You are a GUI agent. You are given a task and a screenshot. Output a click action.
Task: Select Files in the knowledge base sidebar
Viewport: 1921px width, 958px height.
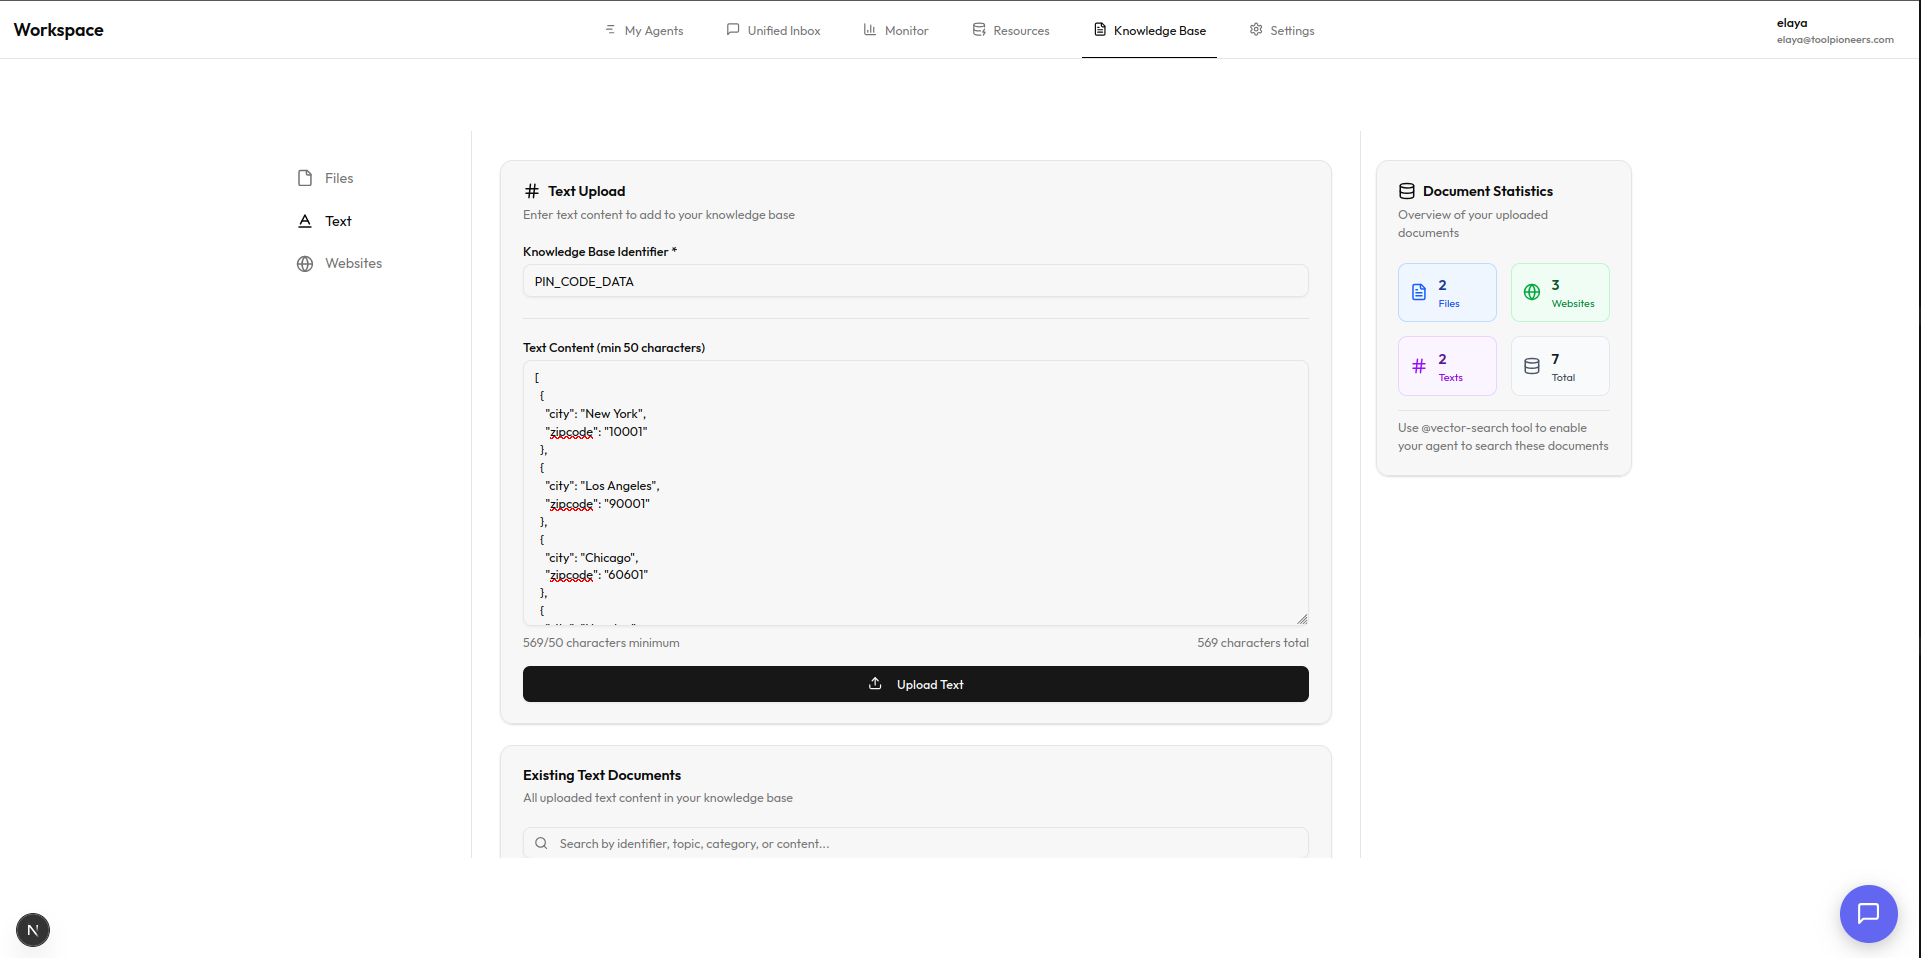pos(338,178)
